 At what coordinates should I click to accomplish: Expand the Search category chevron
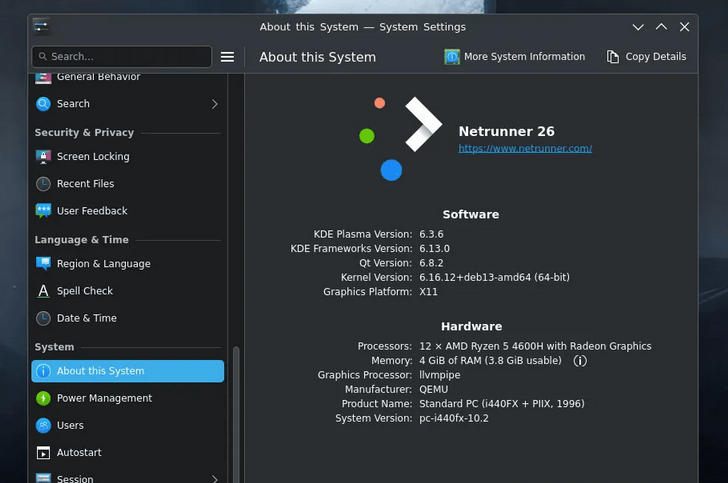click(214, 104)
